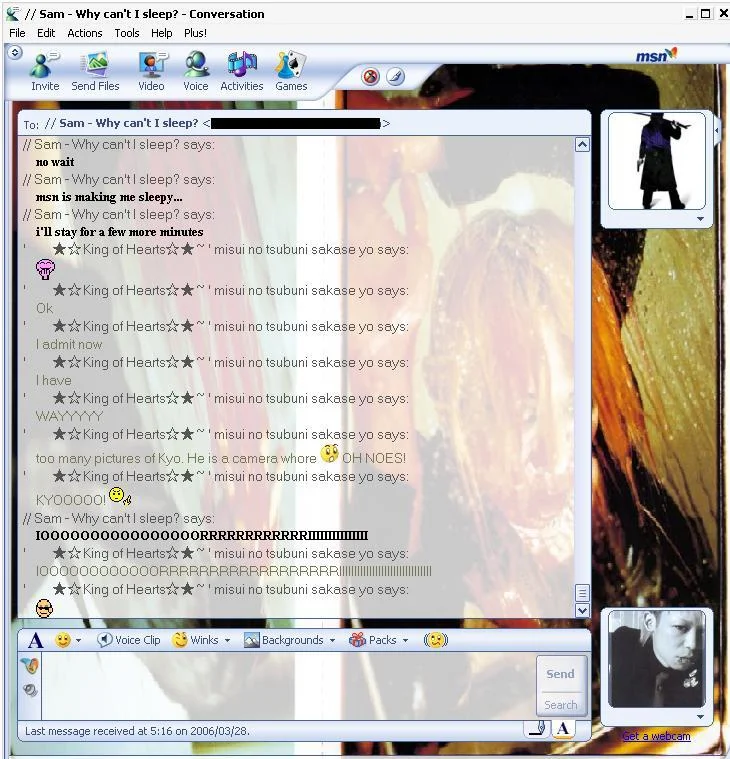Viewport: 730px width, 759px height.
Task: Open the emoticon picker smiley
Action: click(x=63, y=640)
